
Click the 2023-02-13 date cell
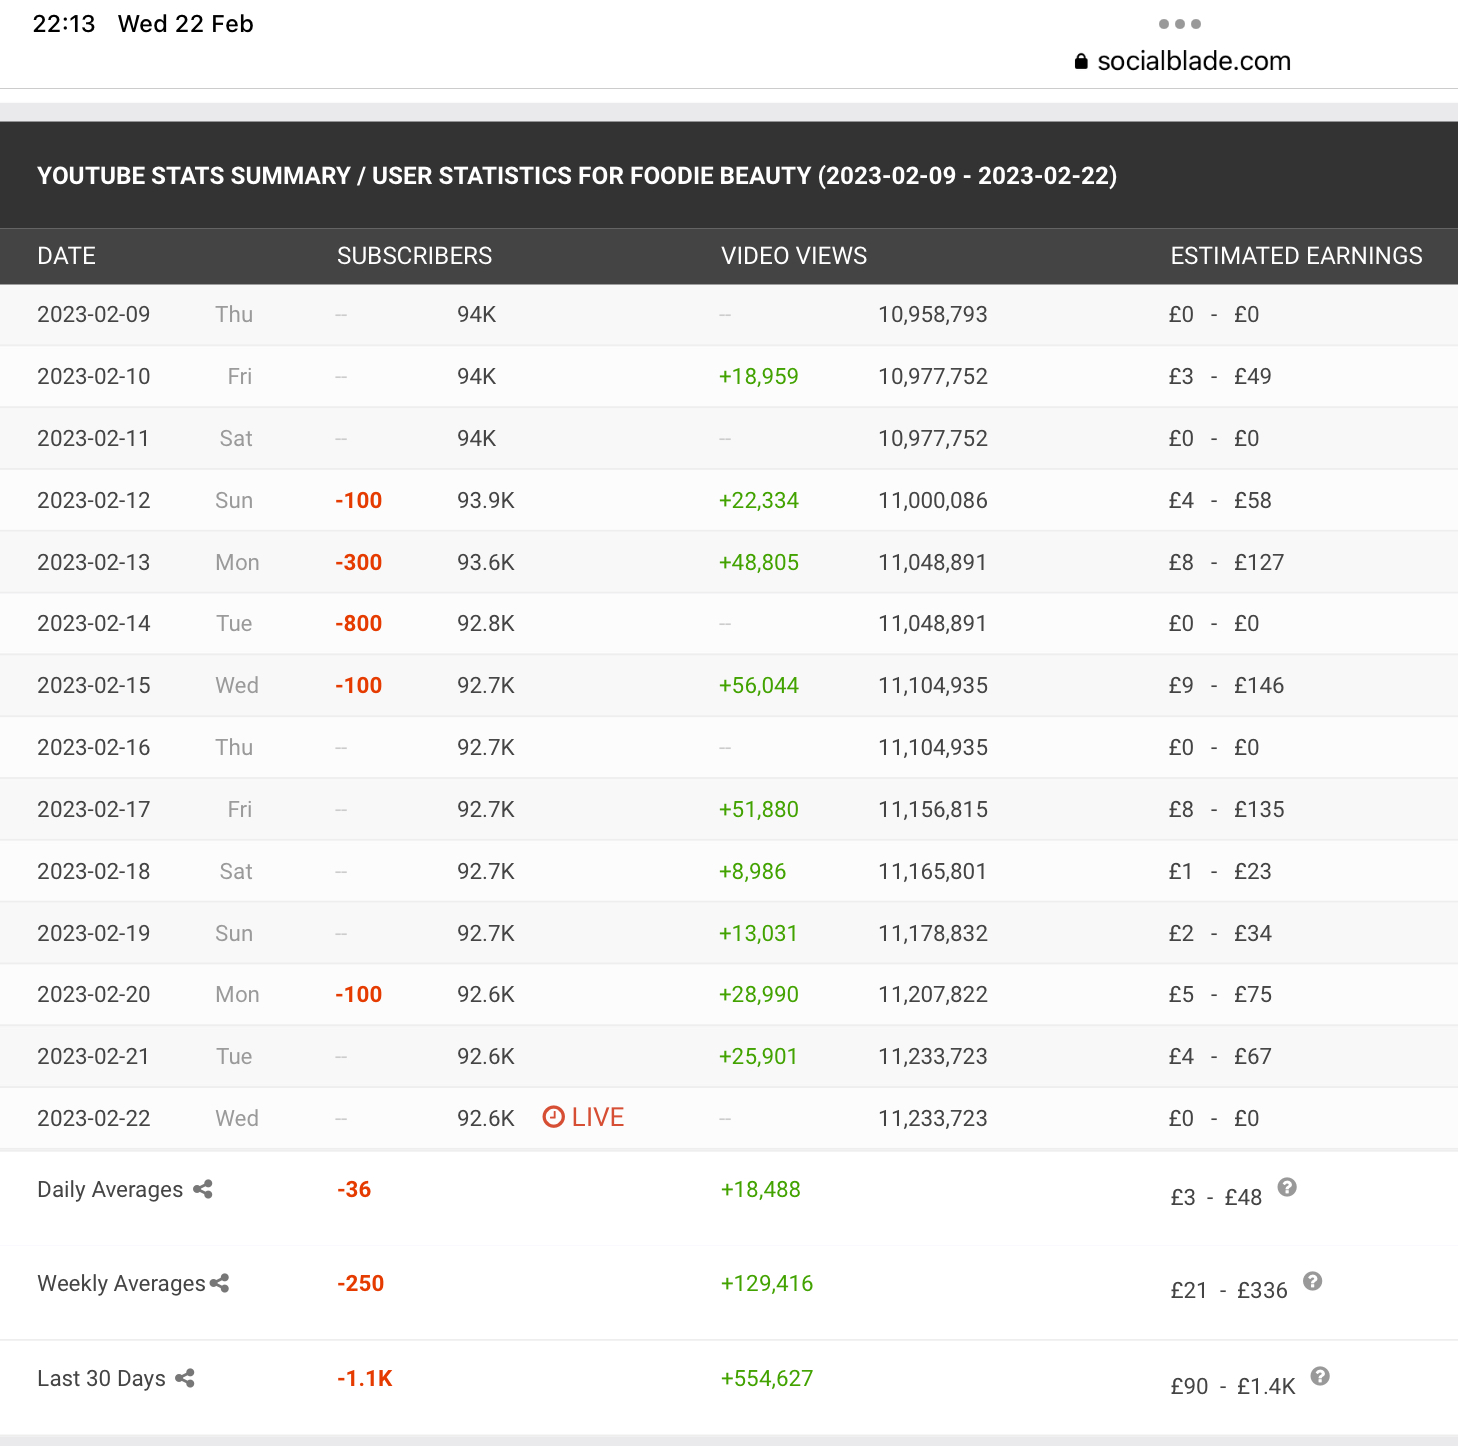pos(94,562)
